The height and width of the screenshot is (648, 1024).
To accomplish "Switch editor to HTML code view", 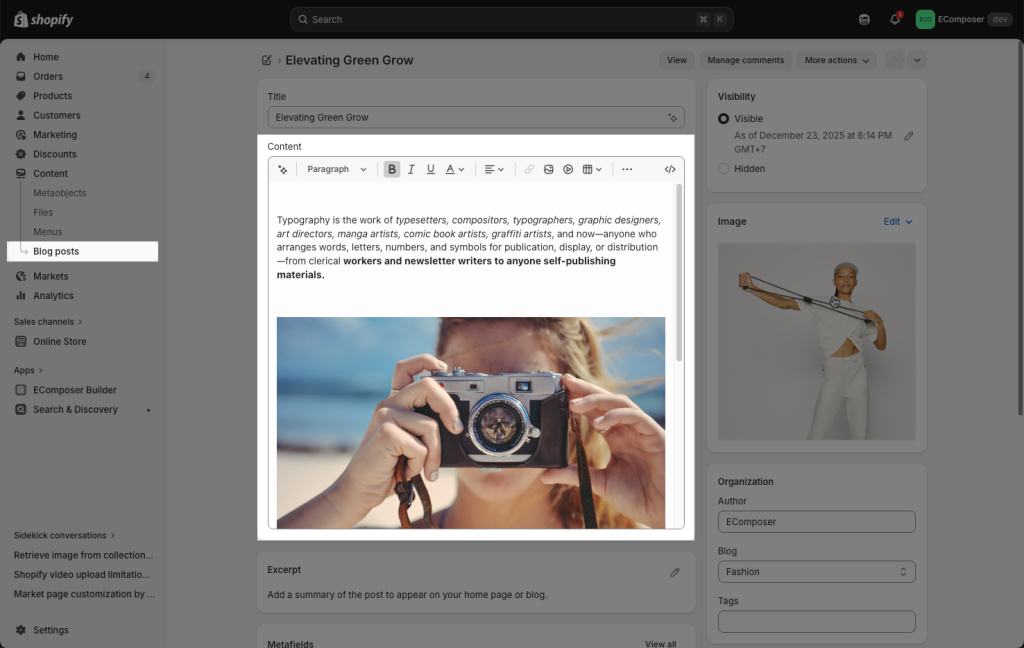I will (x=670, y=170).
